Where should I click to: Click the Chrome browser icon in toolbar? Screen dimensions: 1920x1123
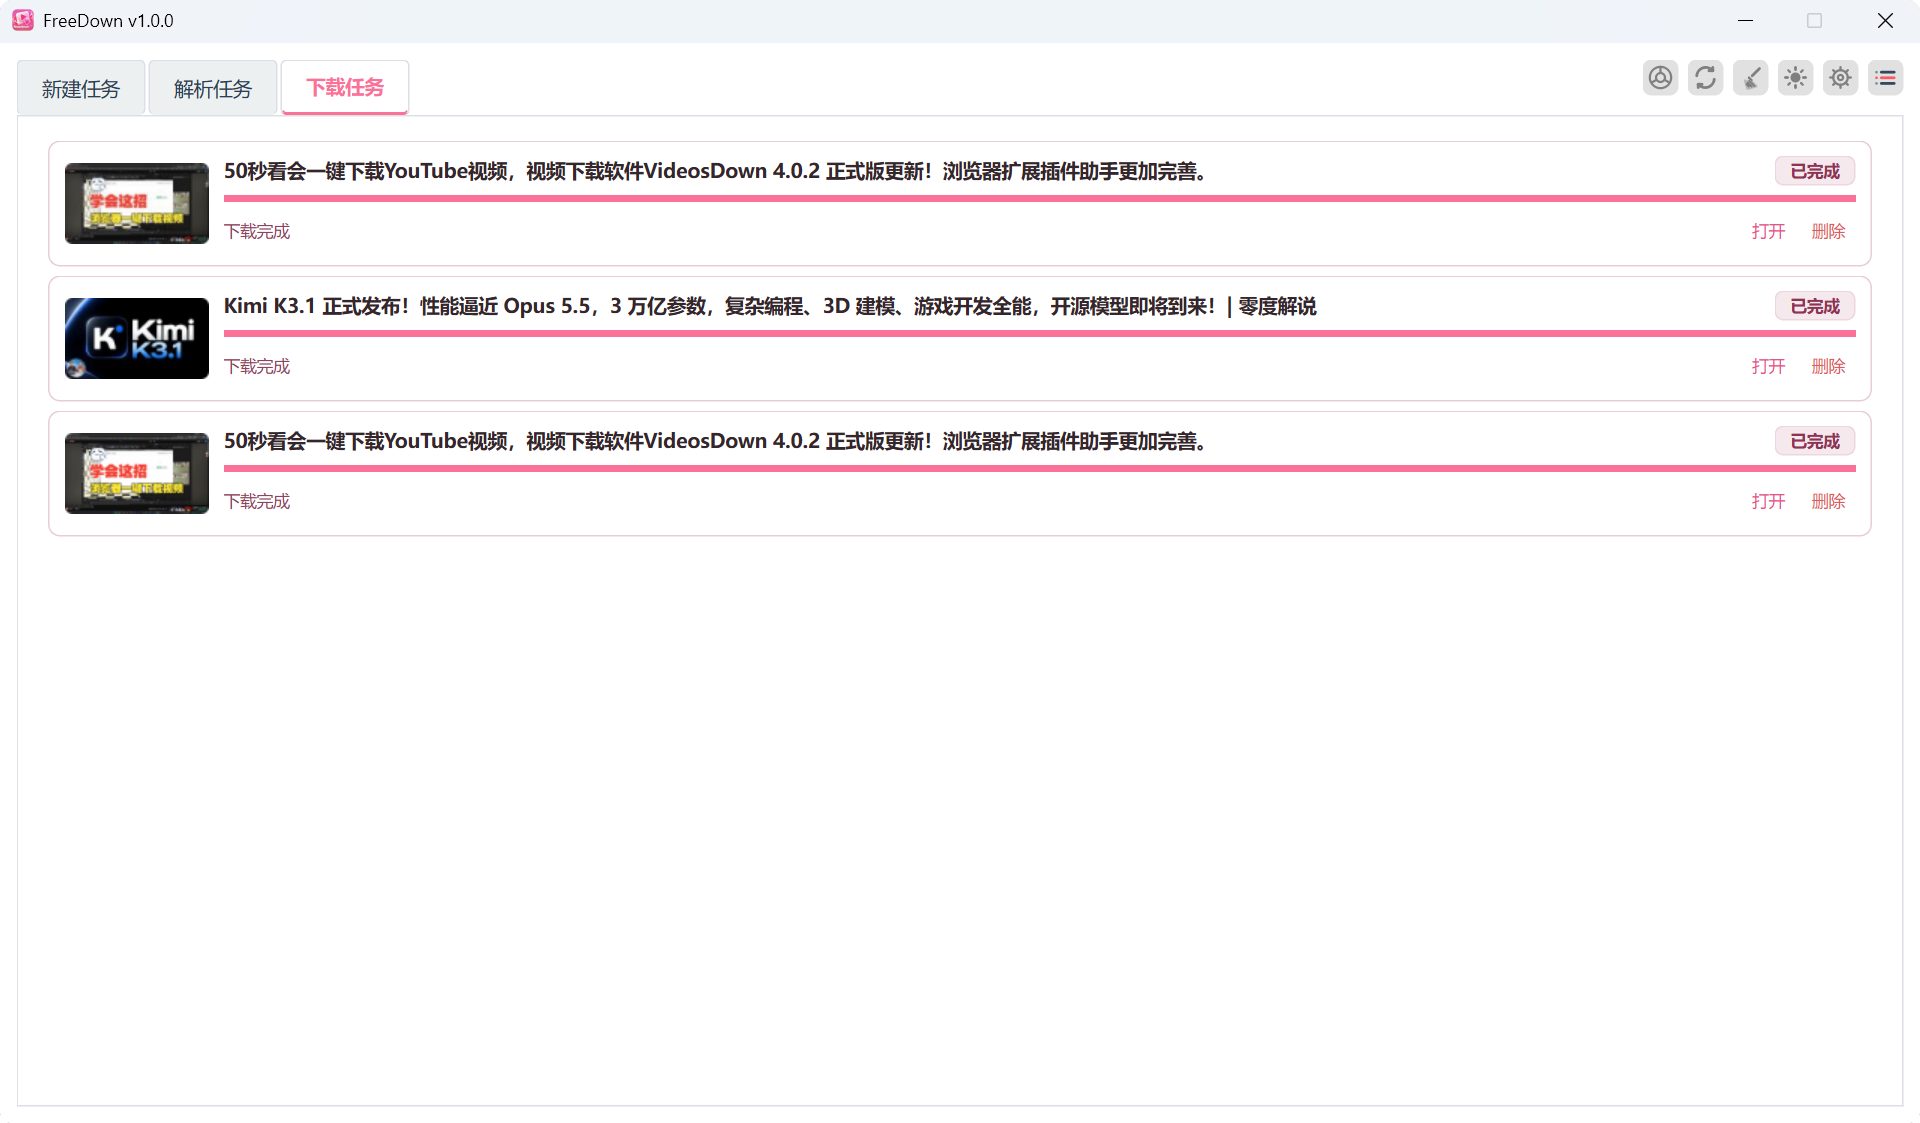point(1660,78)
